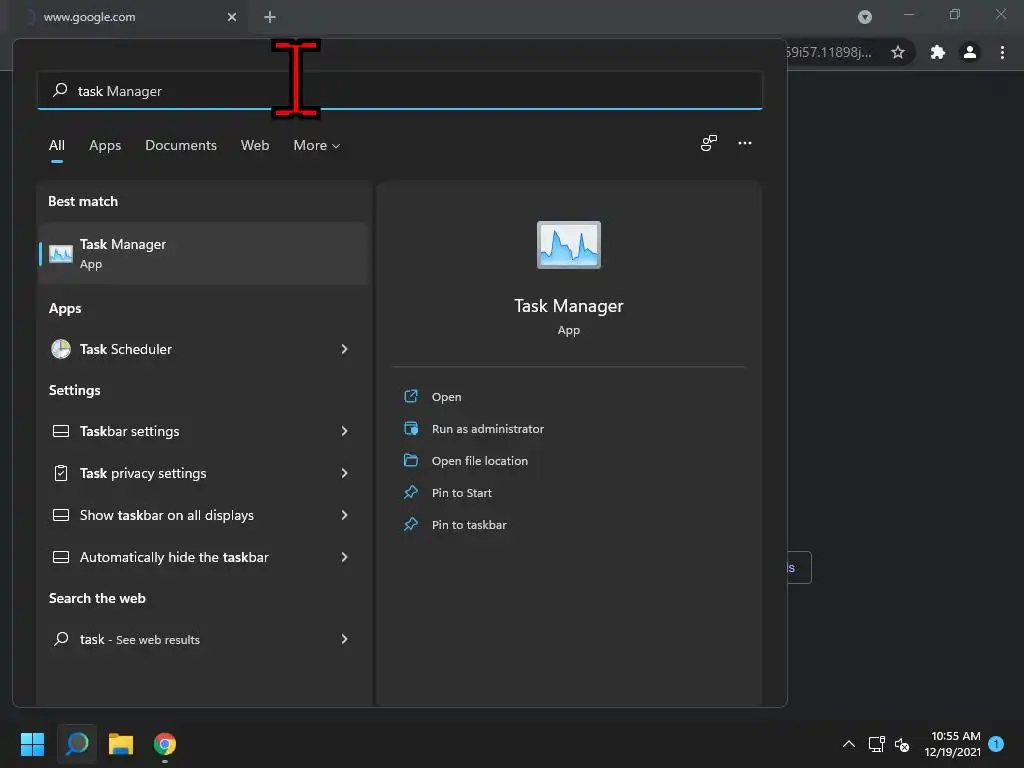Click the web search magnifier icon for task

61,639
